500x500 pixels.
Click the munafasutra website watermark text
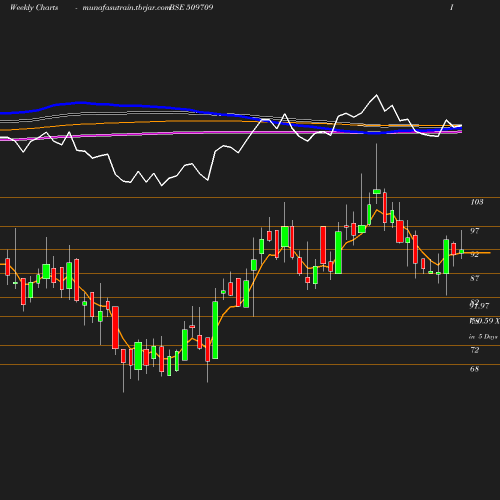coord(127,8)
